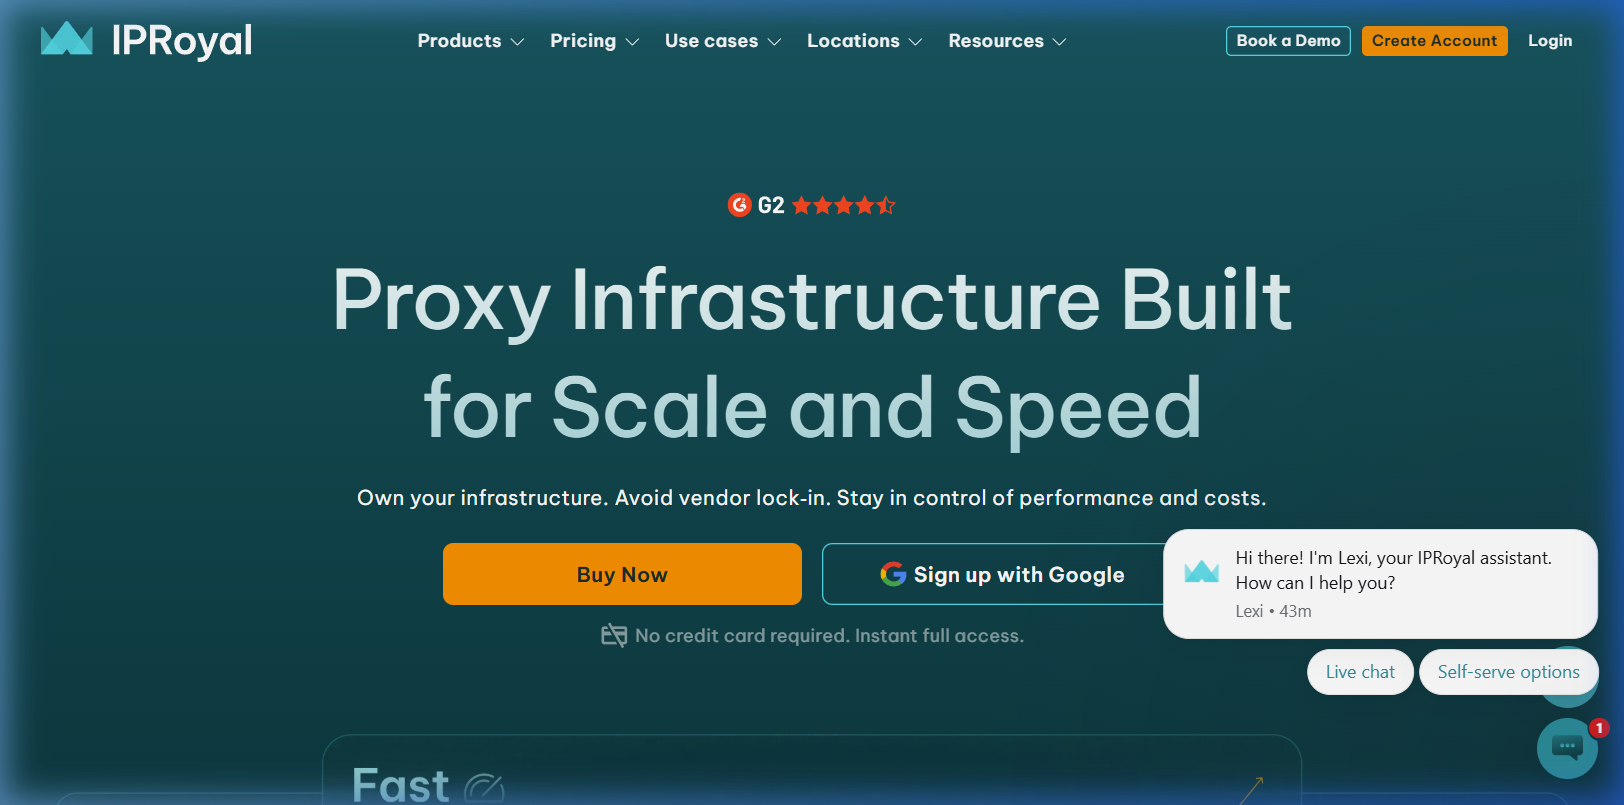The image size is (1624, 805).
Task: Click the 'Own your infrastructure' tagline
Action: click(812, 498)
